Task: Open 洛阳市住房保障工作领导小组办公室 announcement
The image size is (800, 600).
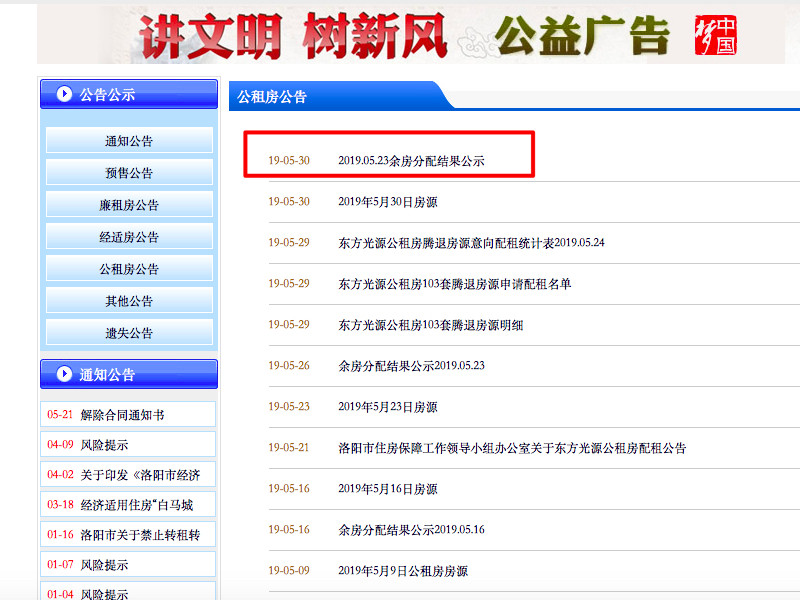Action: [512, 447]
